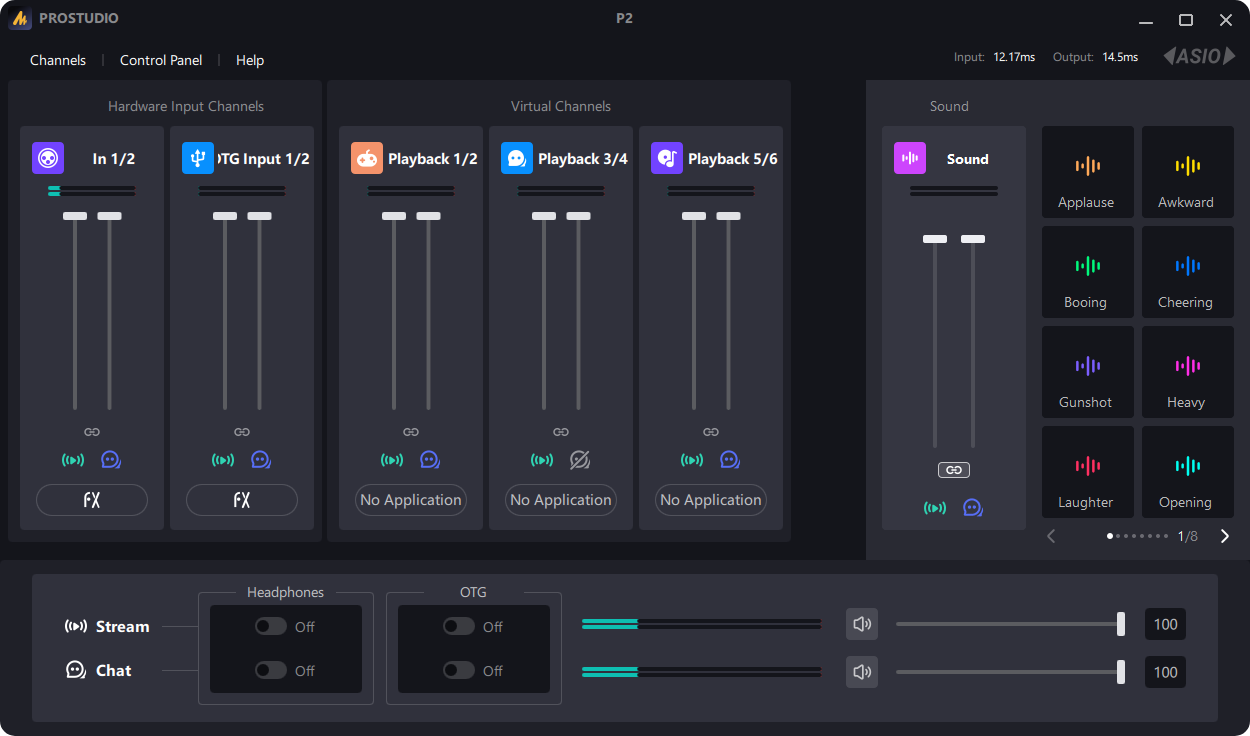1250x736 pixels.
Task: Toggle stream routing on Playback 1/2
Action: (392, 460)
